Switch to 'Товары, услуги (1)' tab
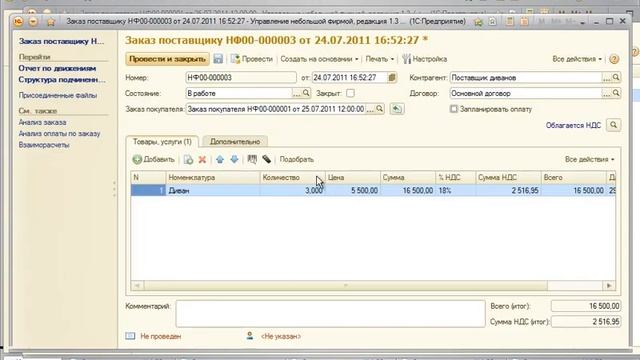This screenshot has height=360, width=640. 162,142
